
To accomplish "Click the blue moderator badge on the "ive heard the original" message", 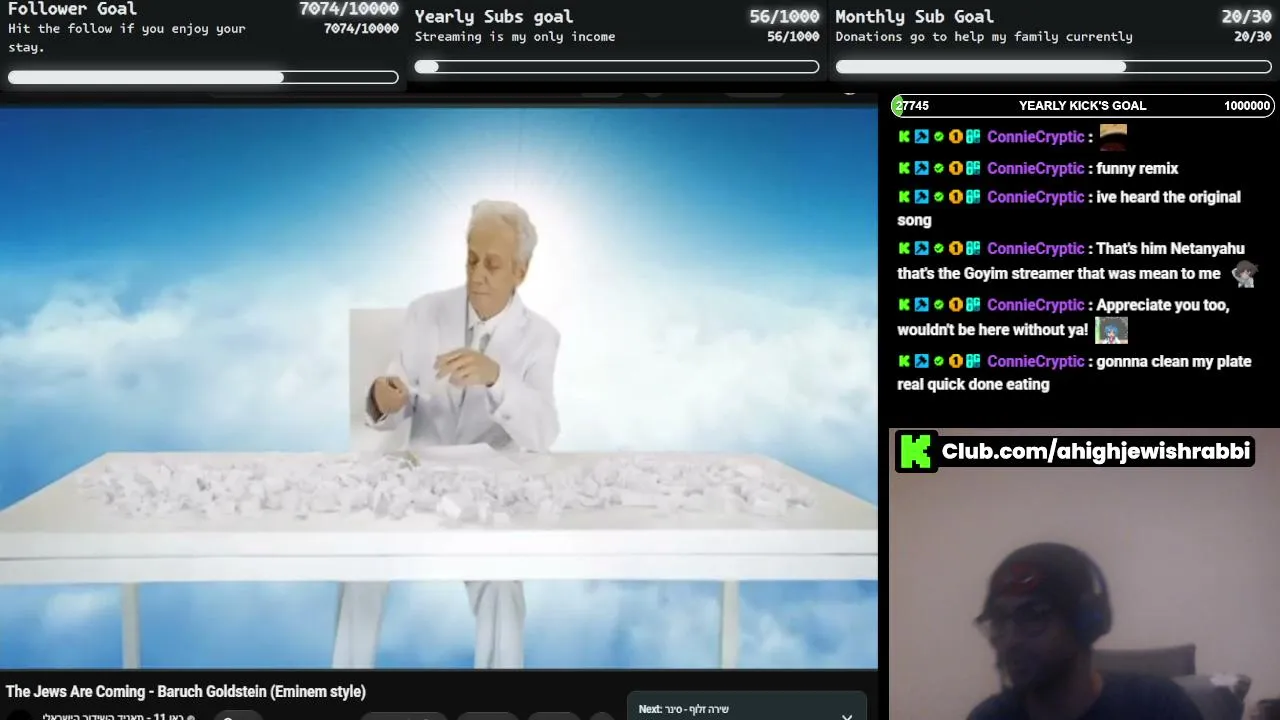I will click(921, 197).
